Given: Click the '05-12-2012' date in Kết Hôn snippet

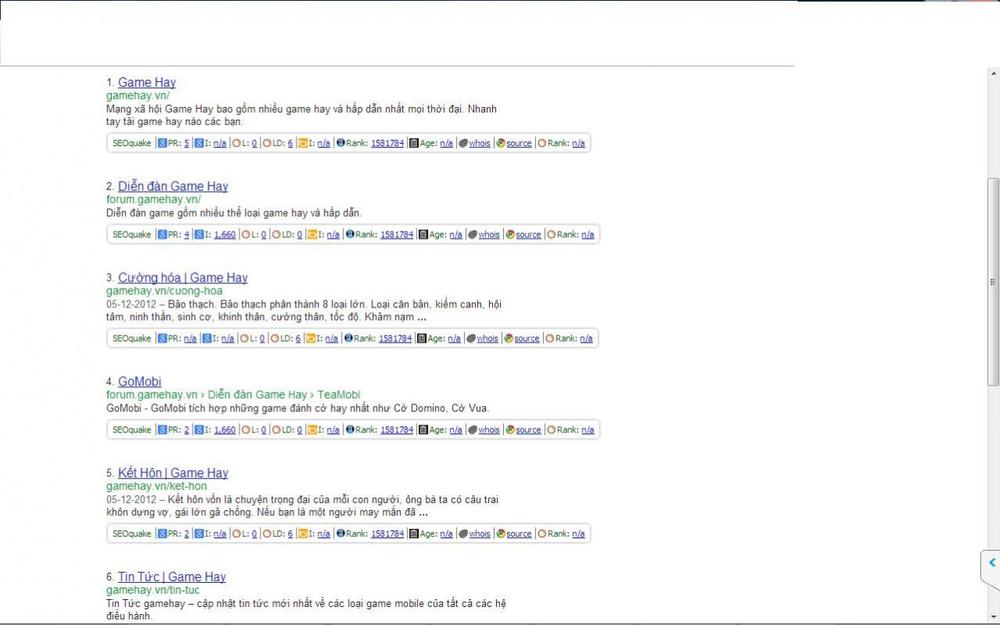Looking at the screenshot, I should pyautogui.click(x=131, y=499).
